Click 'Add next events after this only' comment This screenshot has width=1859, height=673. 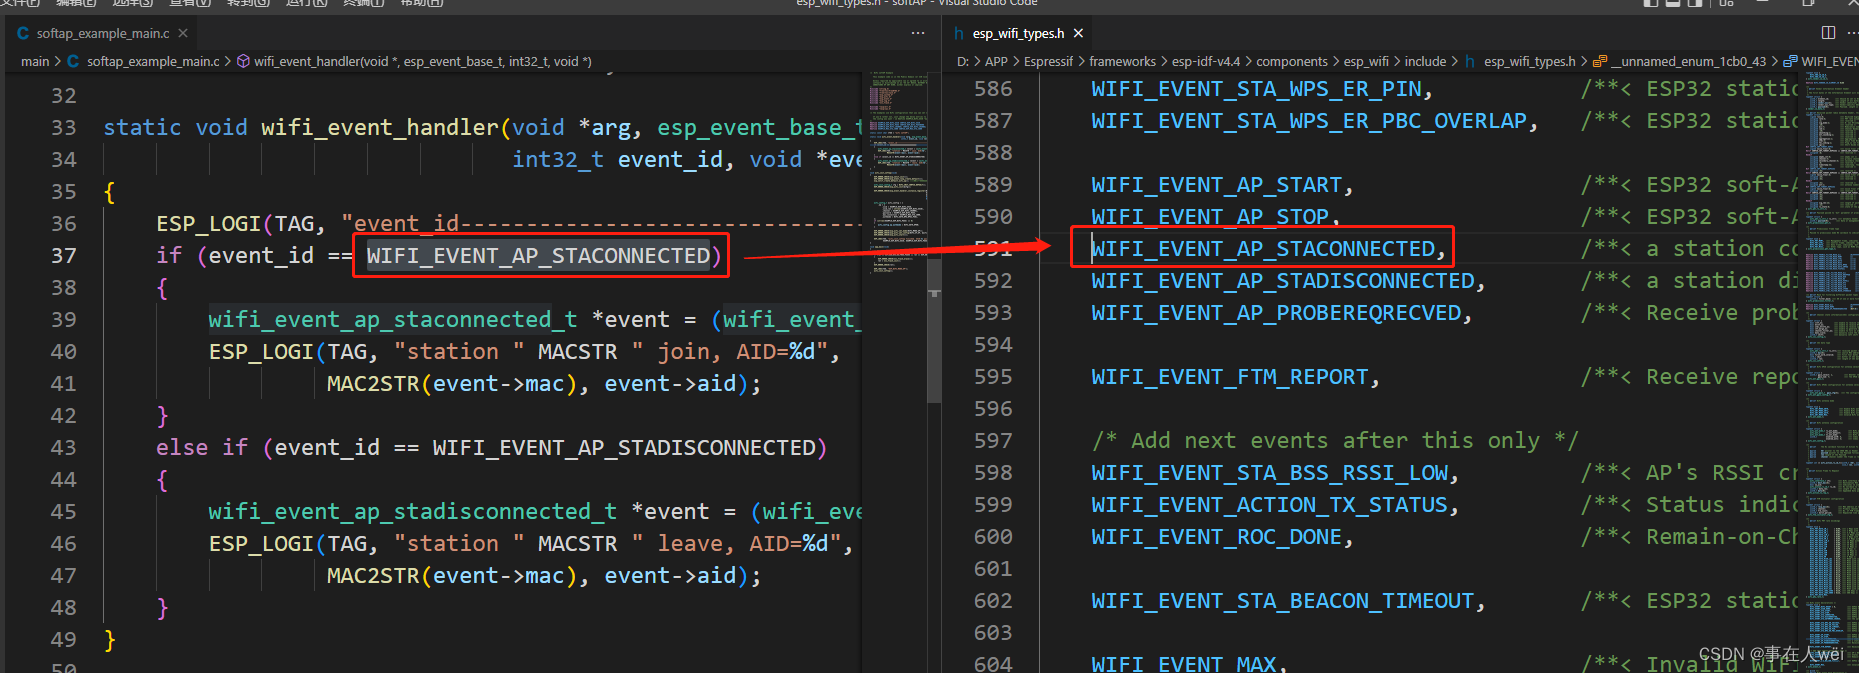tap(1335, 441)
